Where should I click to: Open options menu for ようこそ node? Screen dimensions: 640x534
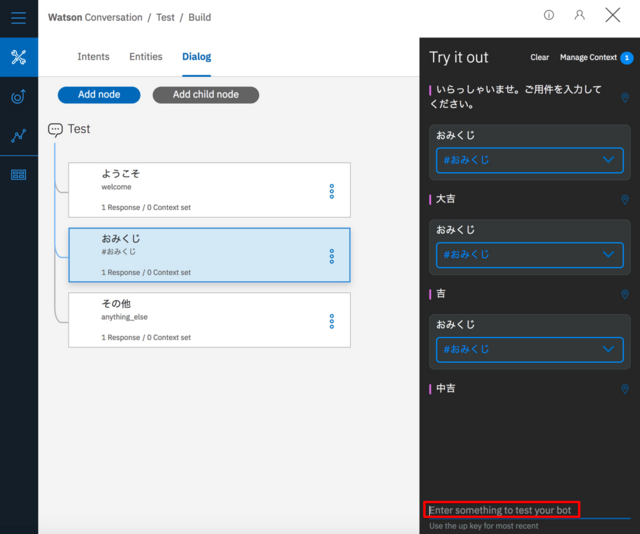[332, 191]
